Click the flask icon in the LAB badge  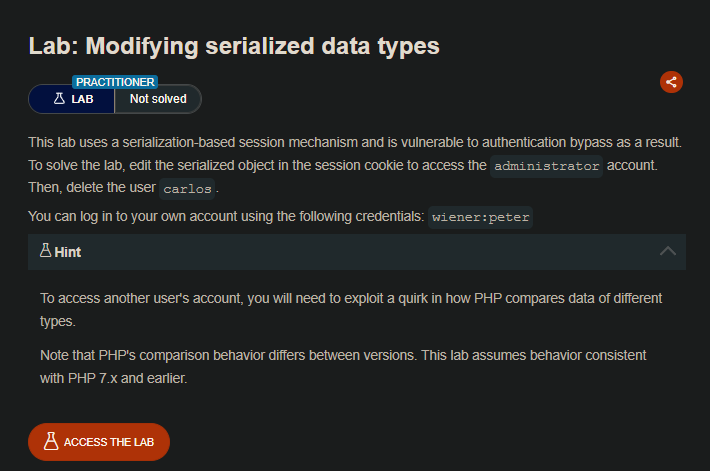[59, 99]
